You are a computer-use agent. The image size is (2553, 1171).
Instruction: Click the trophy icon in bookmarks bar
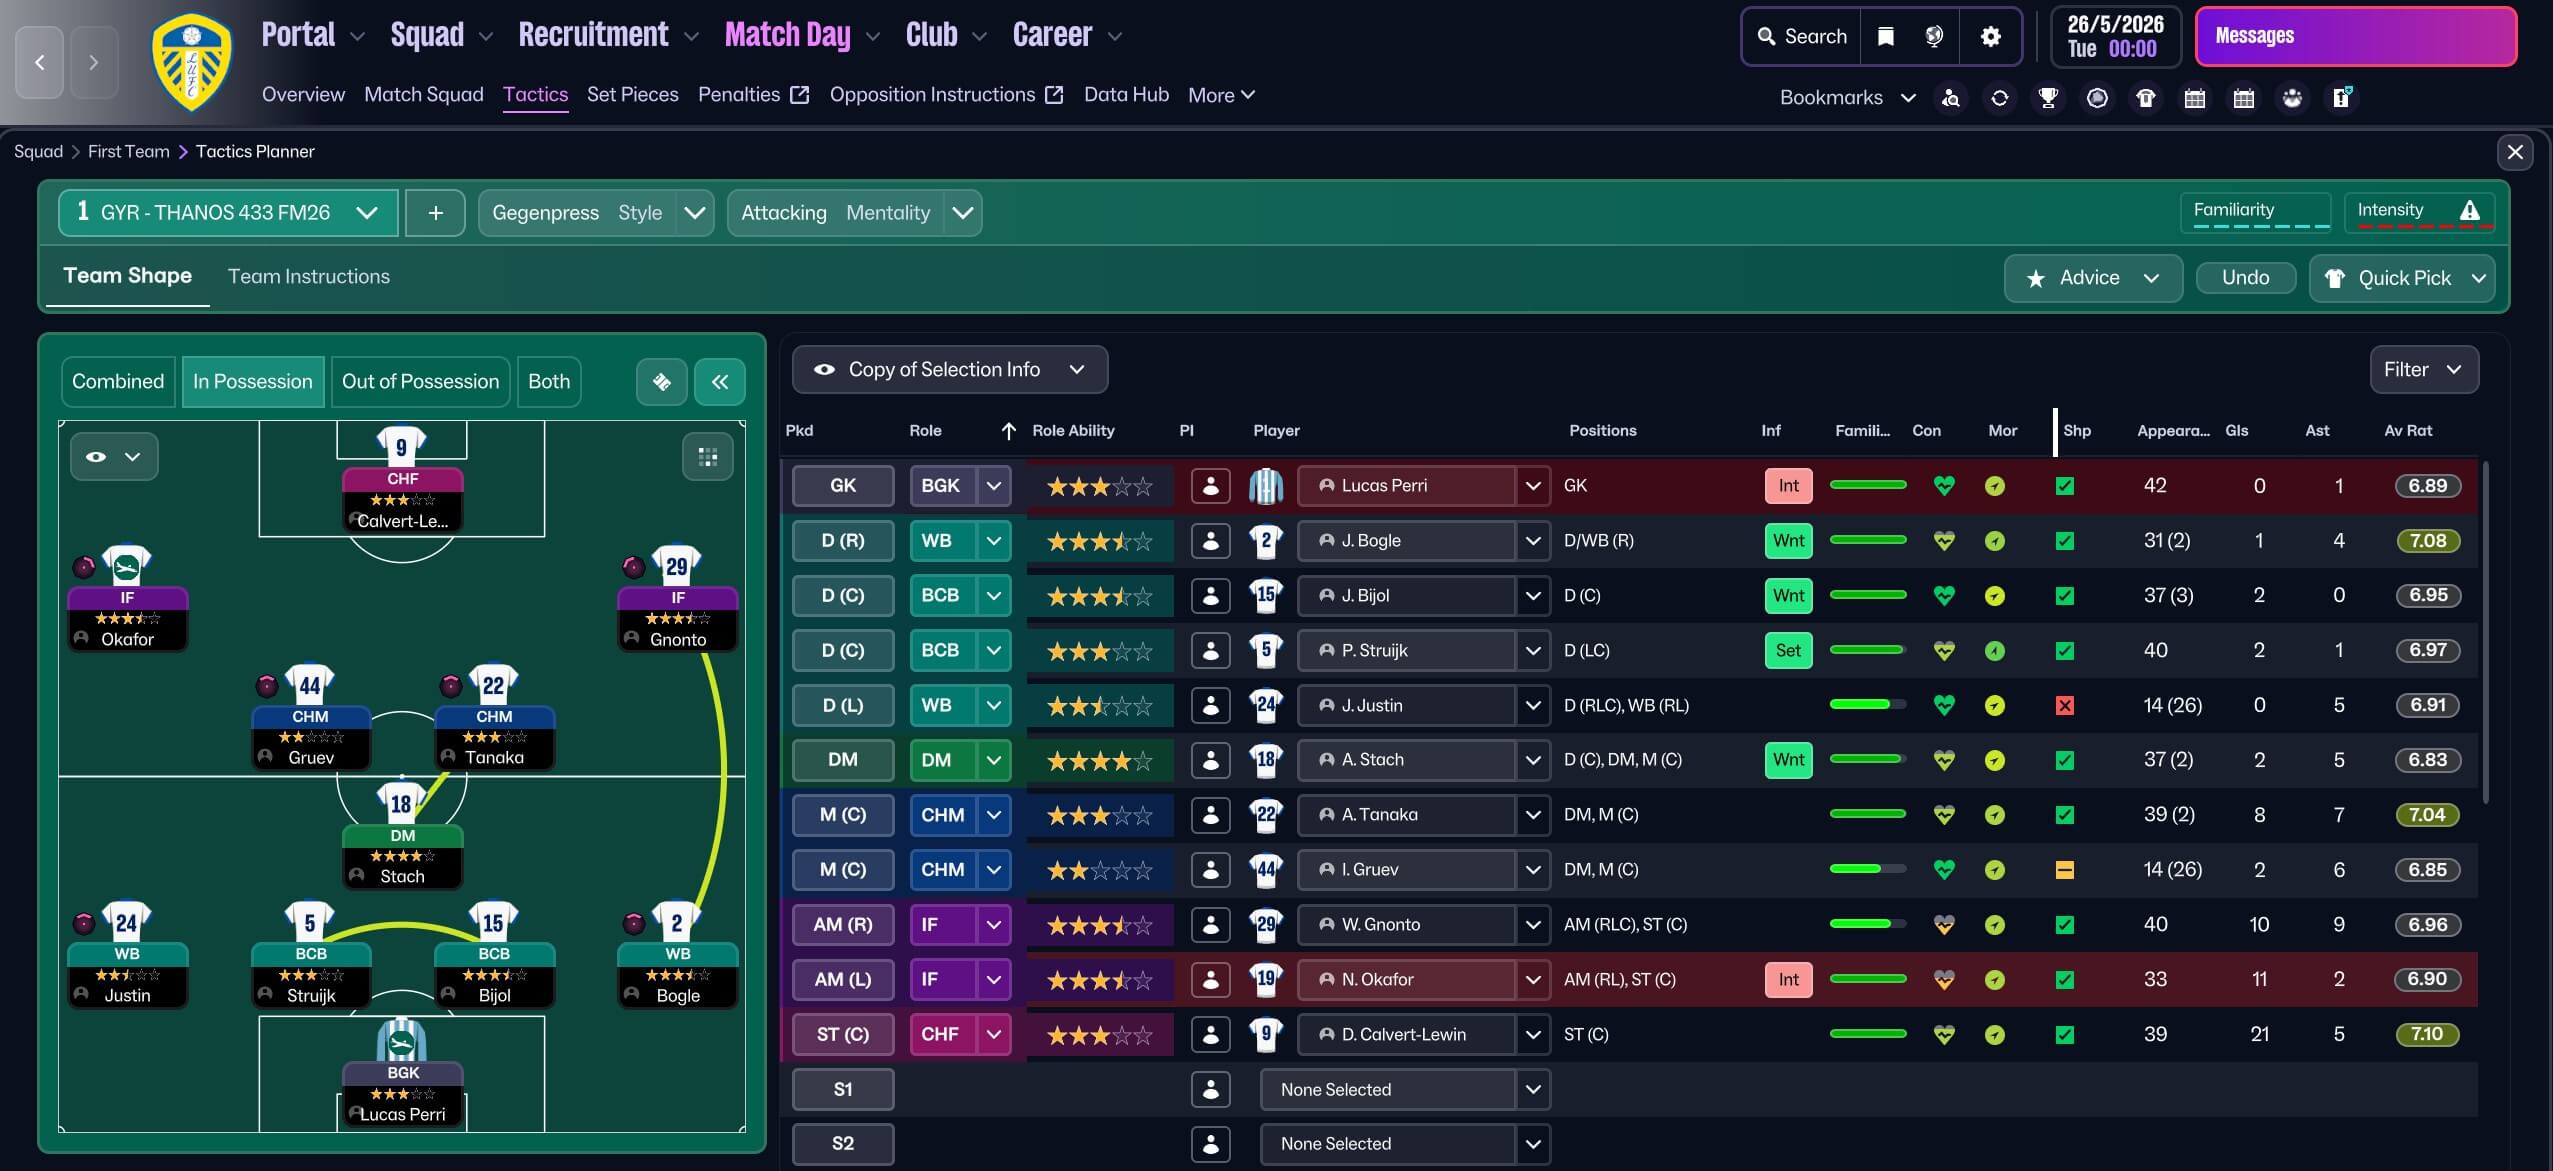[x=2048, y=98]
